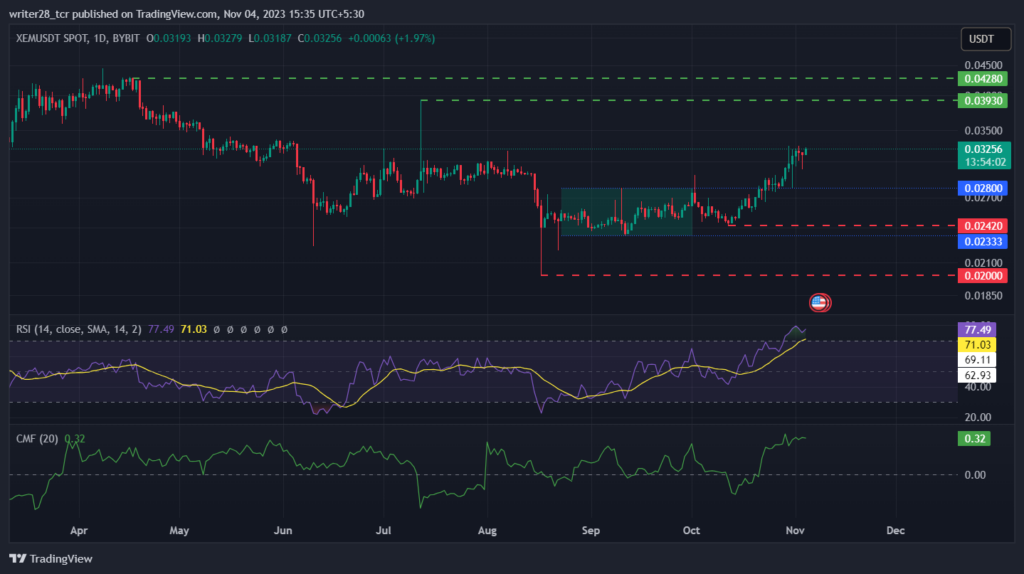This screenshot has width=1024, height=574.
Task: Click the current price 0.03256 label
Action: (984, 149)
